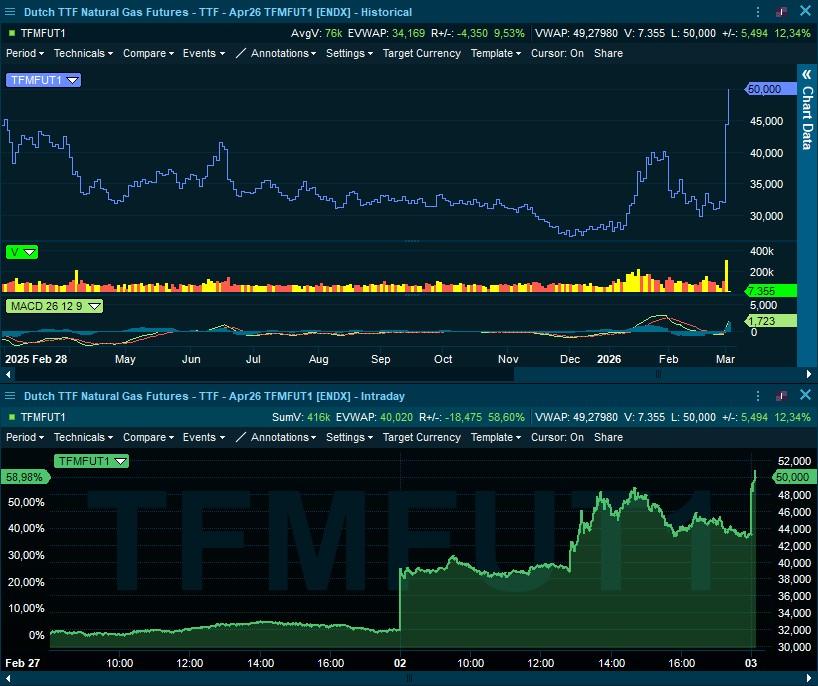Image resolution: width=818 pixels, height=686 pixels.
Task: Click the three-dot options icon in Historical panel
Action: (756, 12)
